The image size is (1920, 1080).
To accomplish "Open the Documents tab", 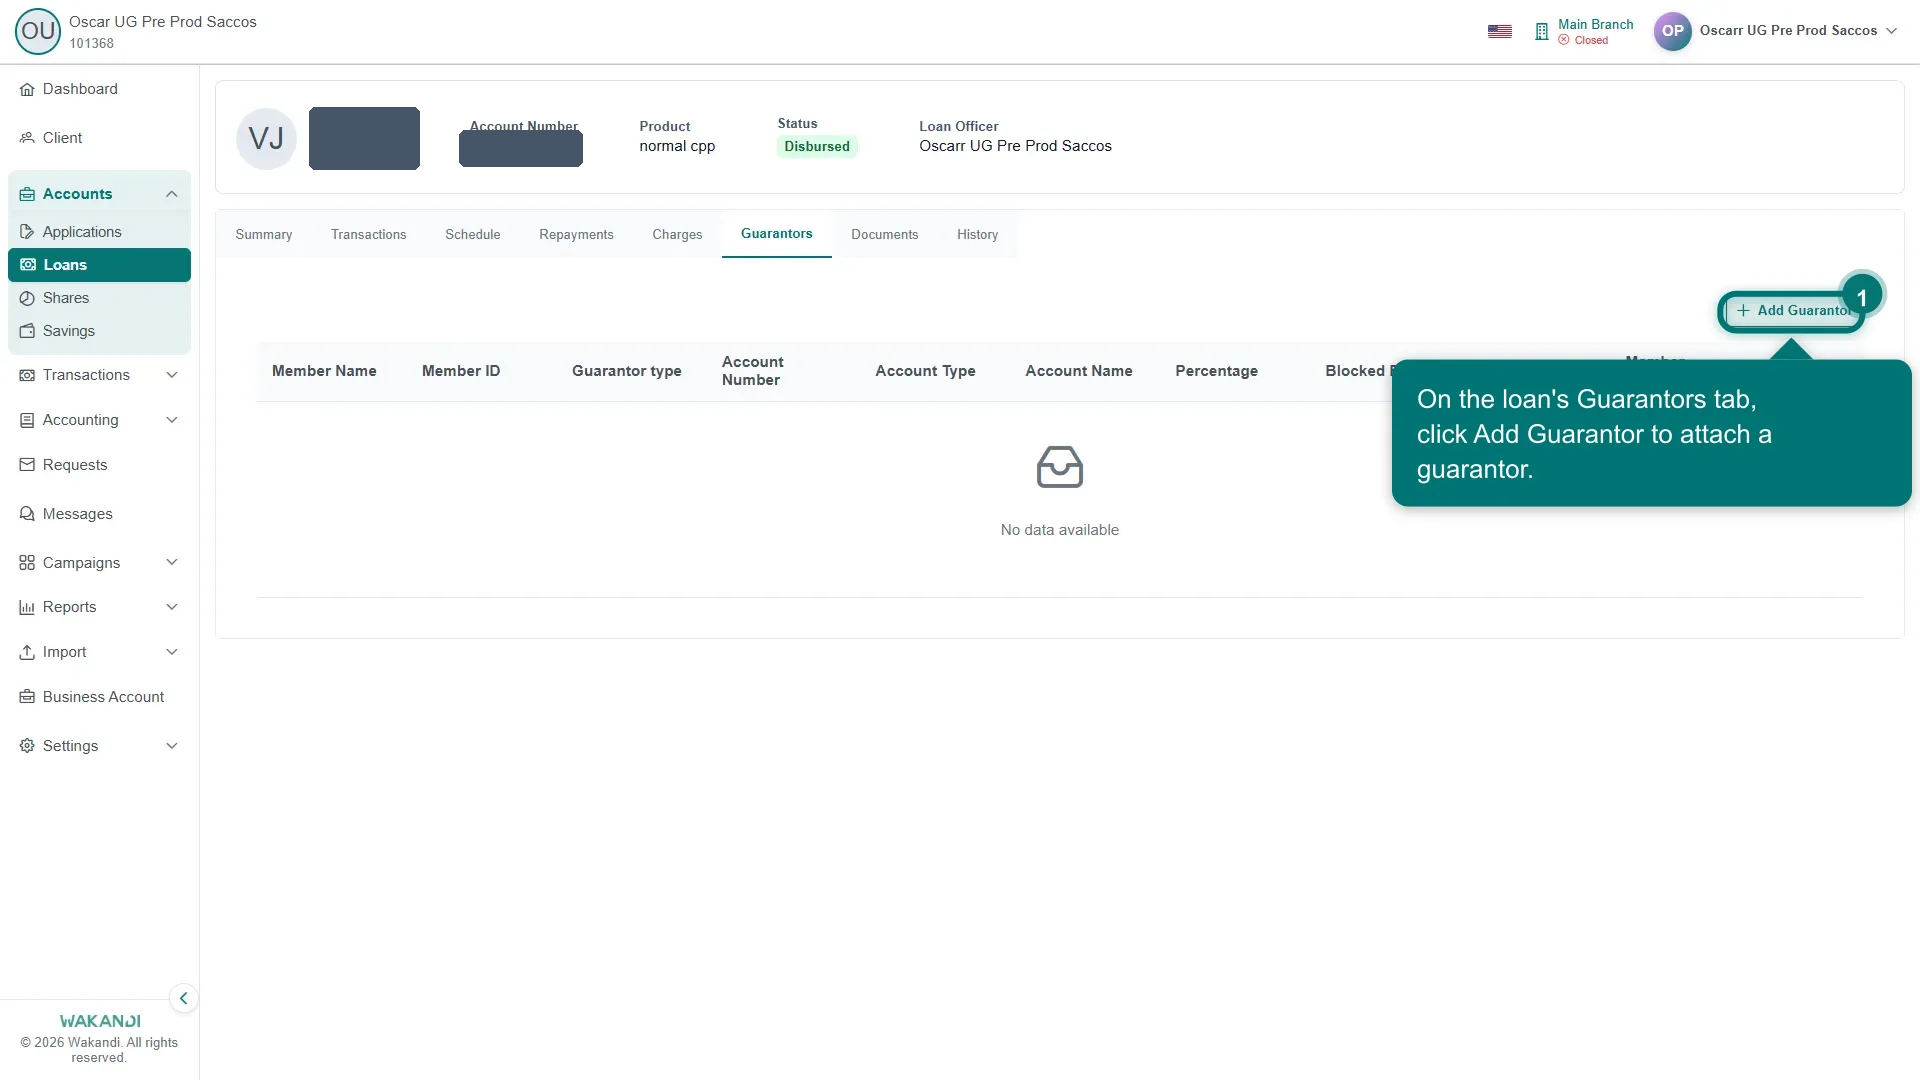I will (x=885, y=234).
